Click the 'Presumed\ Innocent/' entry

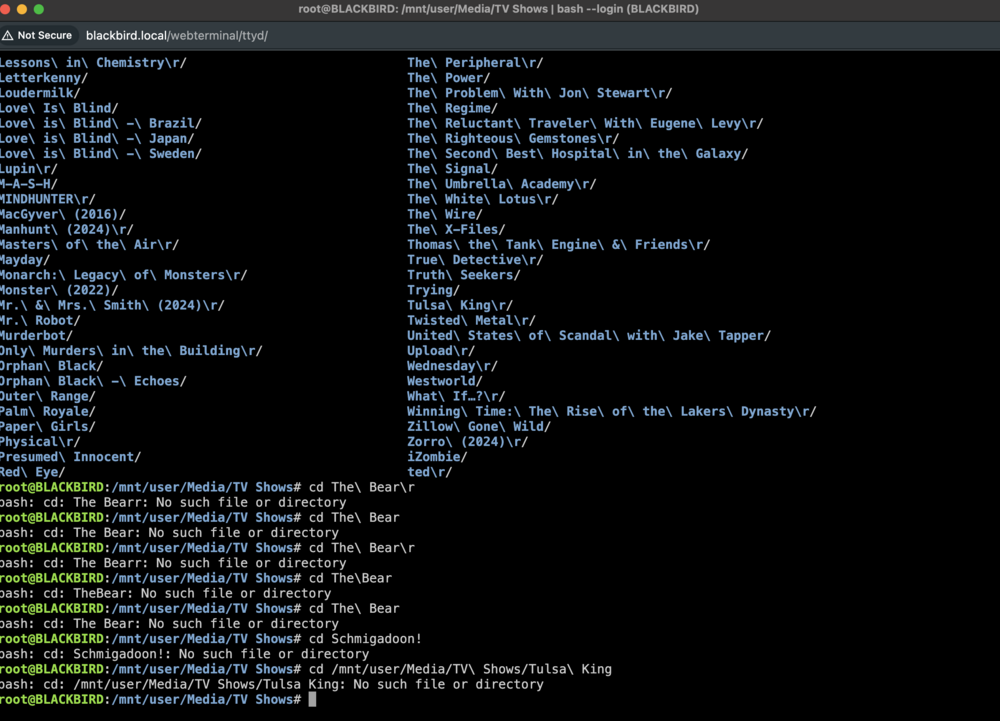point(70,457)
